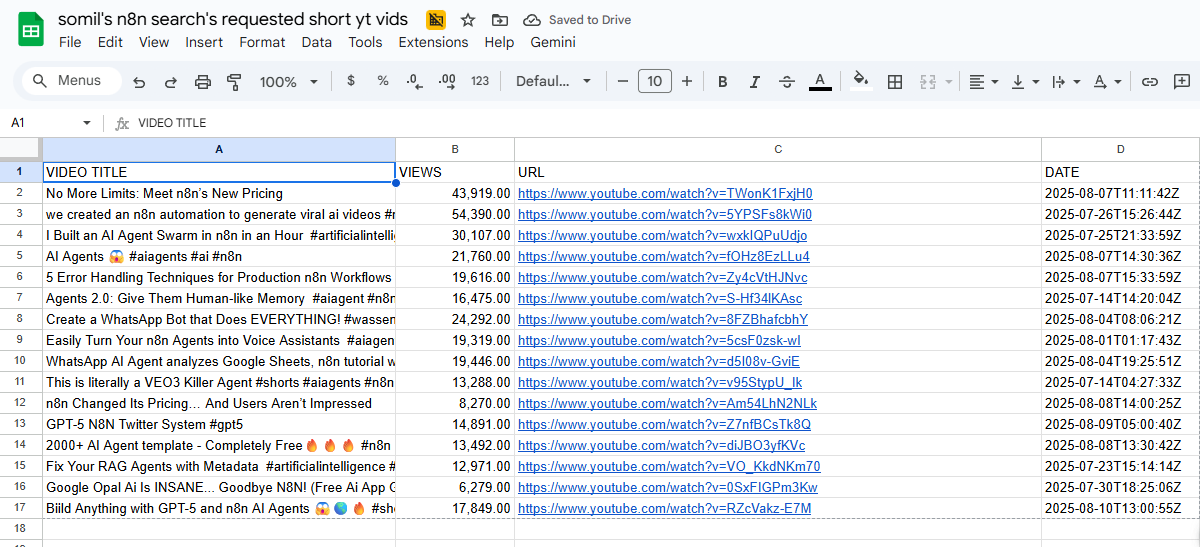Open the zoom level dropdown at 100%
The width and height of the screenshot is (1200, 547).
pos(288,82)
